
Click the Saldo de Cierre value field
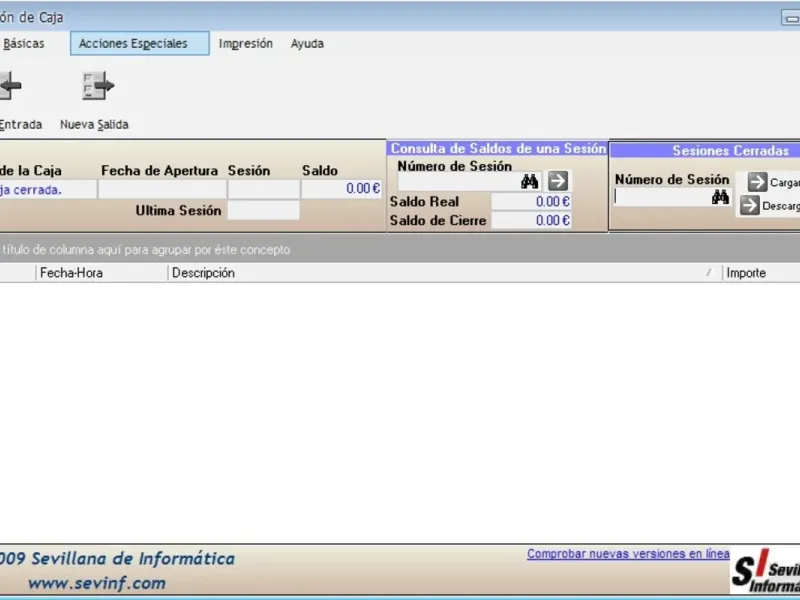(x=531, y=220)
